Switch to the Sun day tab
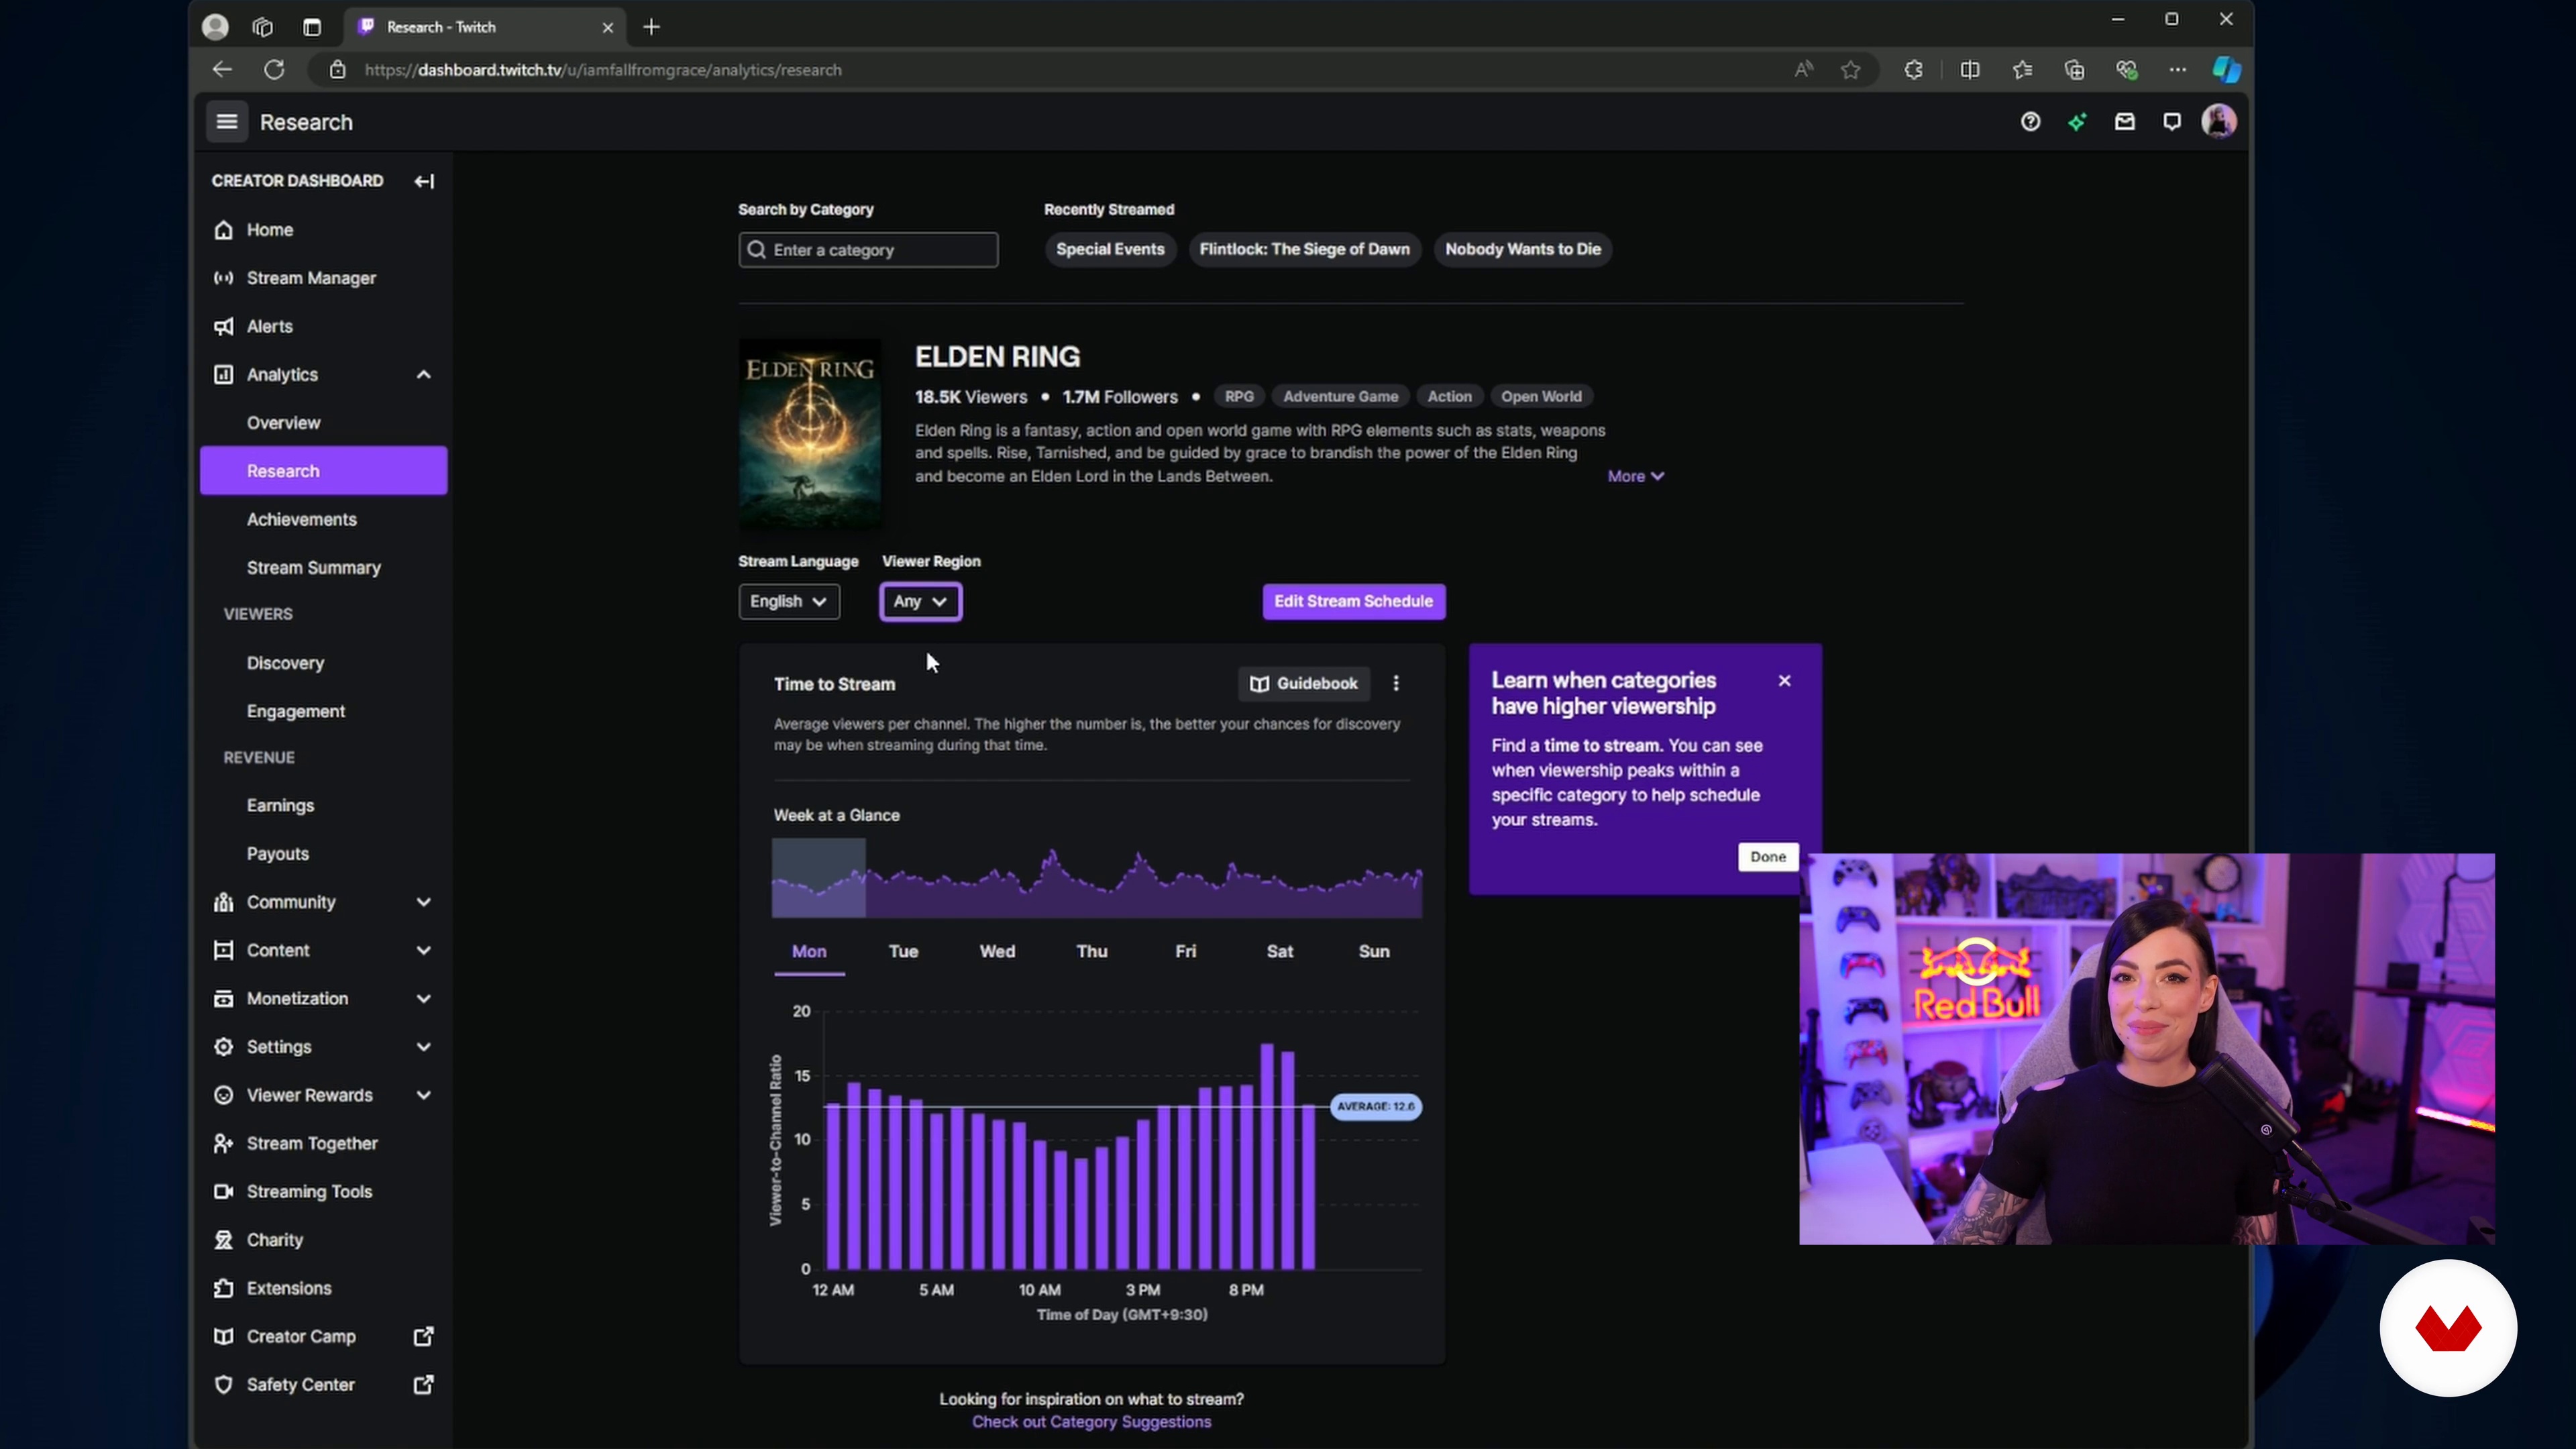Image resolution: width=2576 pixels, height=1449 pixels. pos(1374,952)
